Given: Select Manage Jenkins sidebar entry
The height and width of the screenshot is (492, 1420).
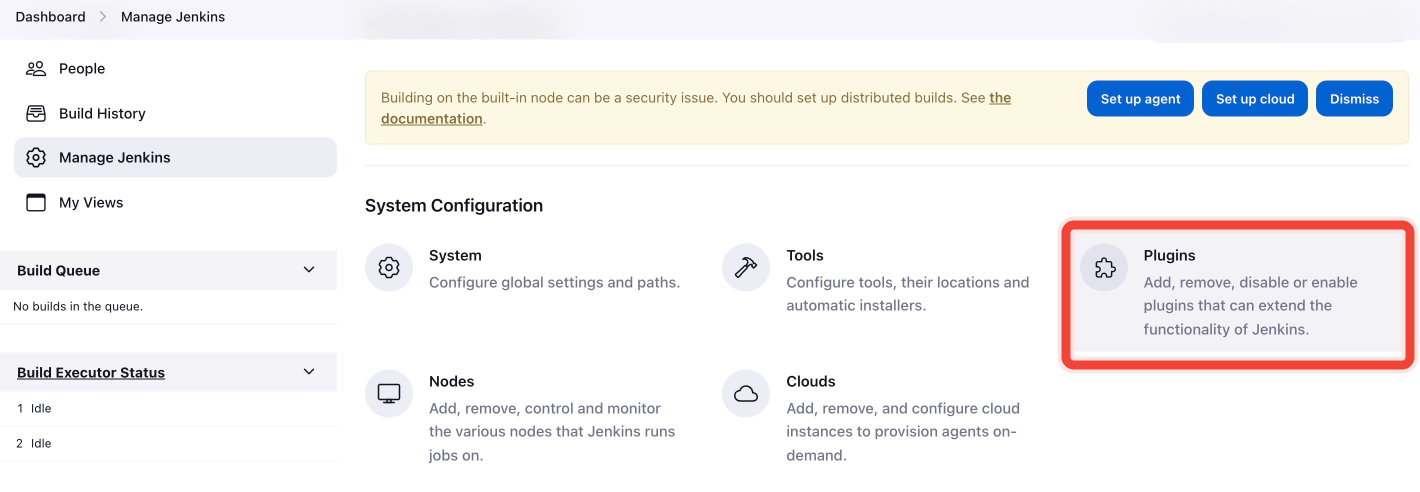Looking at the screenshot, I should click(x=175, y=158).
